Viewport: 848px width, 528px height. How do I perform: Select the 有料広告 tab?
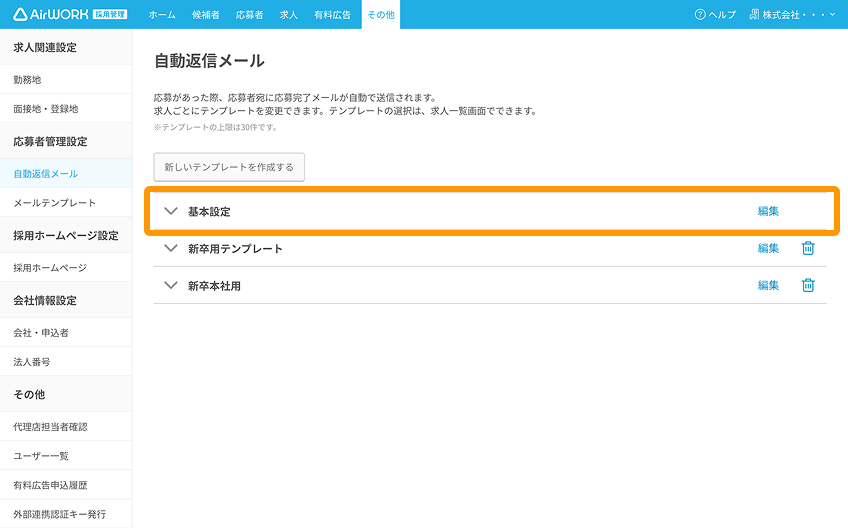[x=332, y=15]
